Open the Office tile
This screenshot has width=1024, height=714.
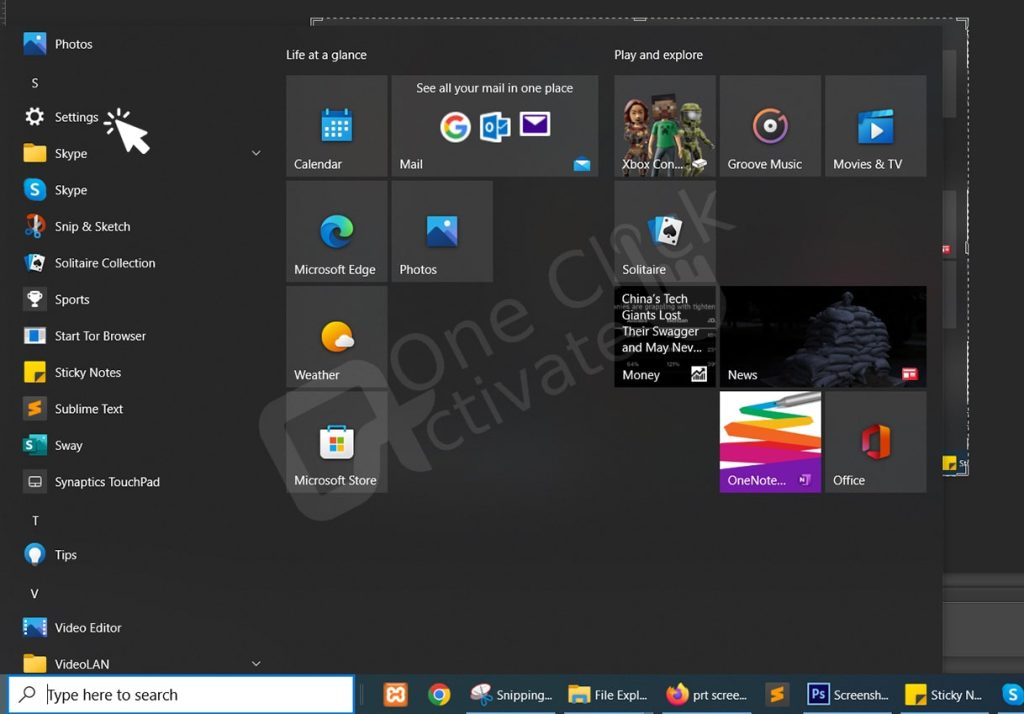[876, 442]
